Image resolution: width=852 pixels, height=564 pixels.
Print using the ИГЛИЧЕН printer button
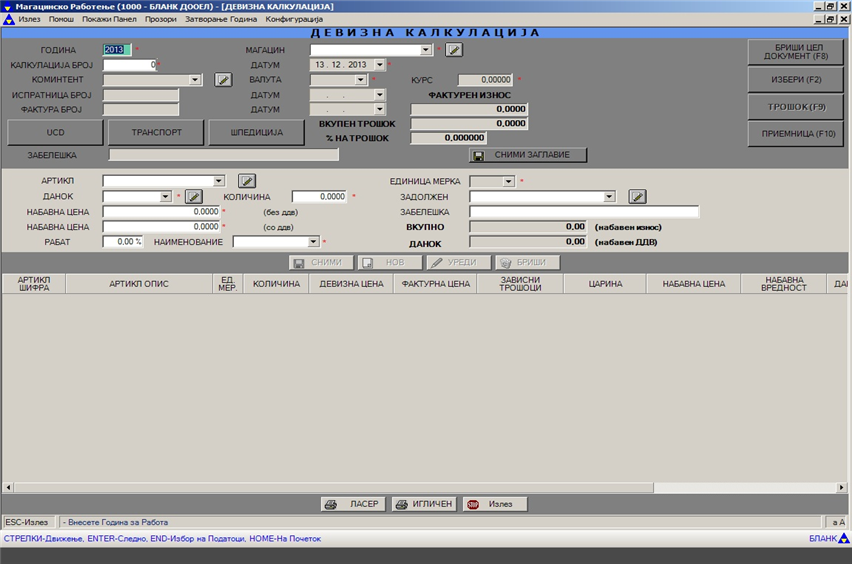coord(424,504)
